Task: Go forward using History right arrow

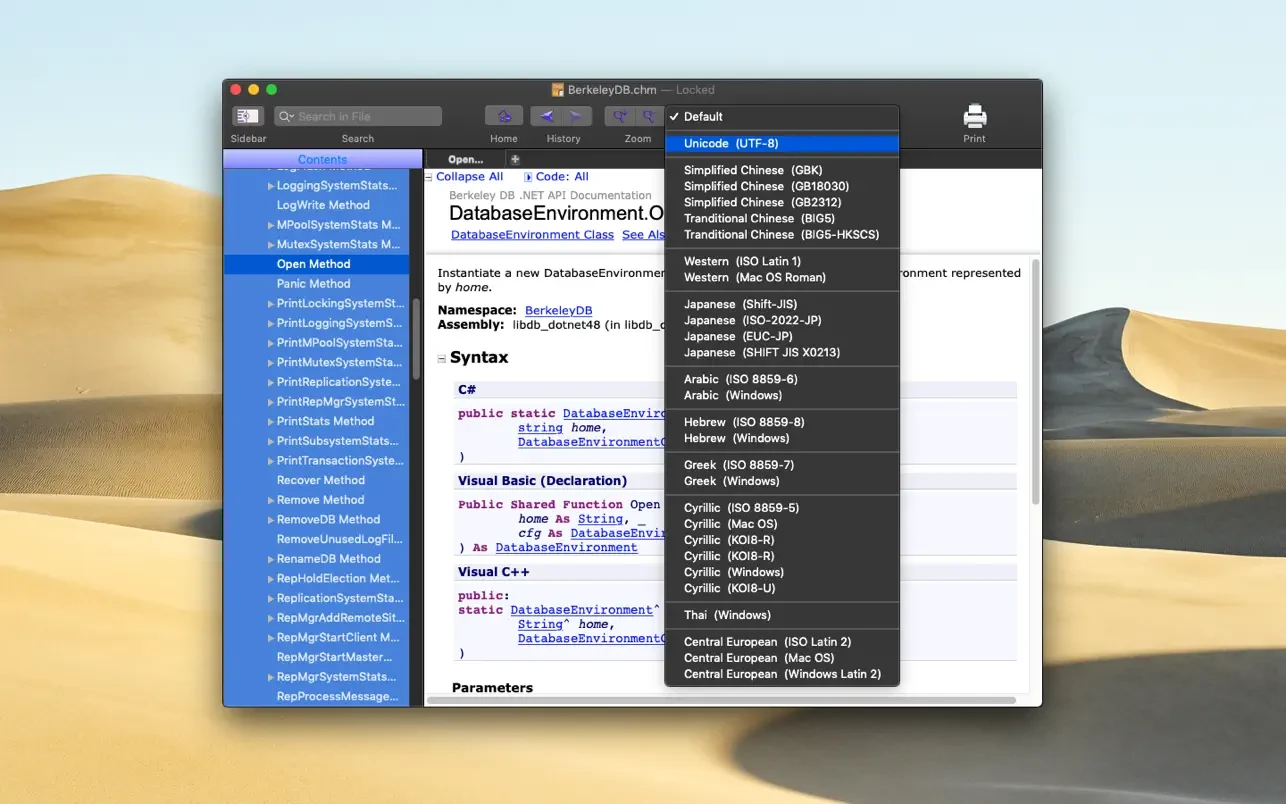Action: 577,117
